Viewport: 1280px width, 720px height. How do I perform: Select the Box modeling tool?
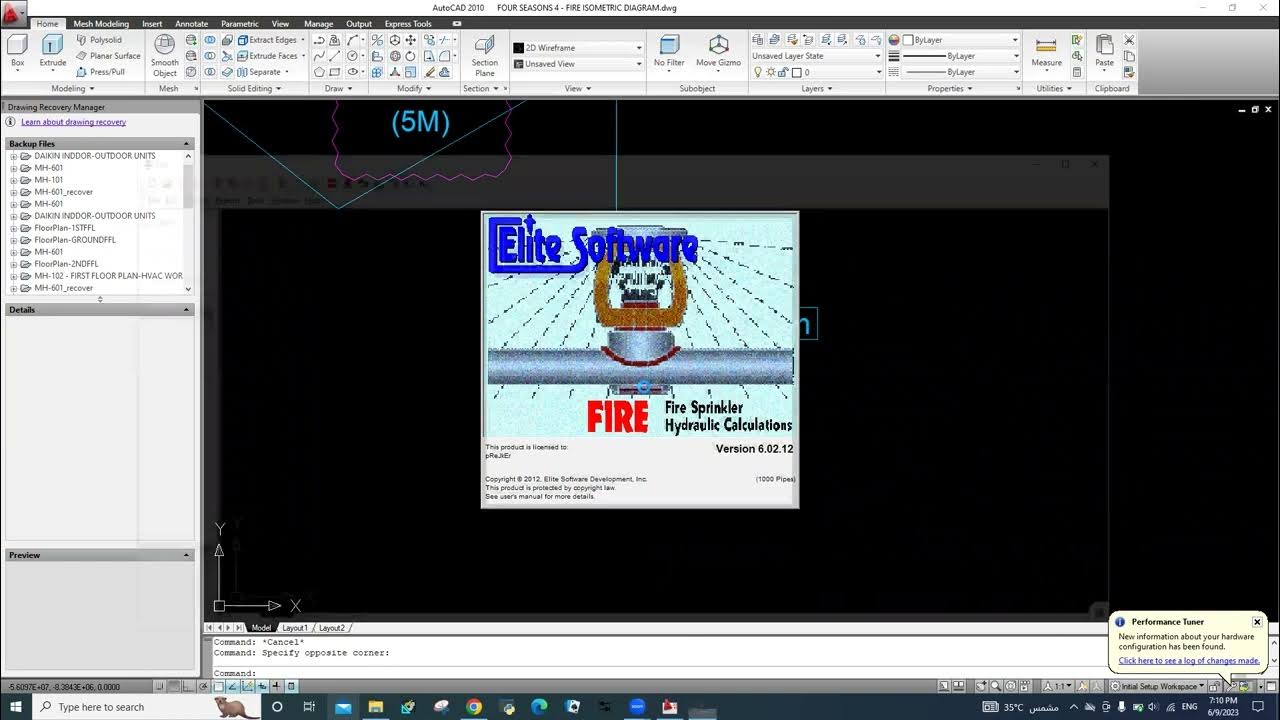click(x=17, y=50)
